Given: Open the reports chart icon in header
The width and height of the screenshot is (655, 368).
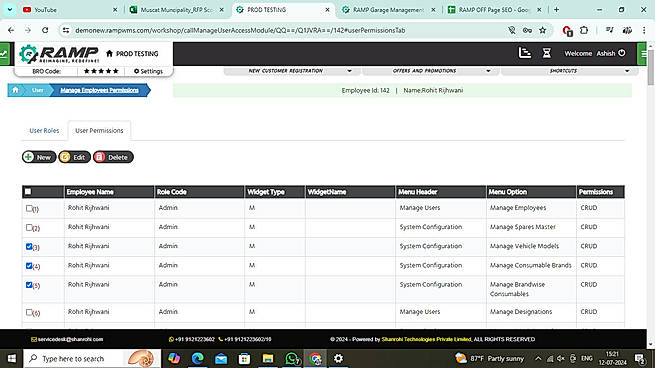Looking at the screenshot, I should point(525,53).
